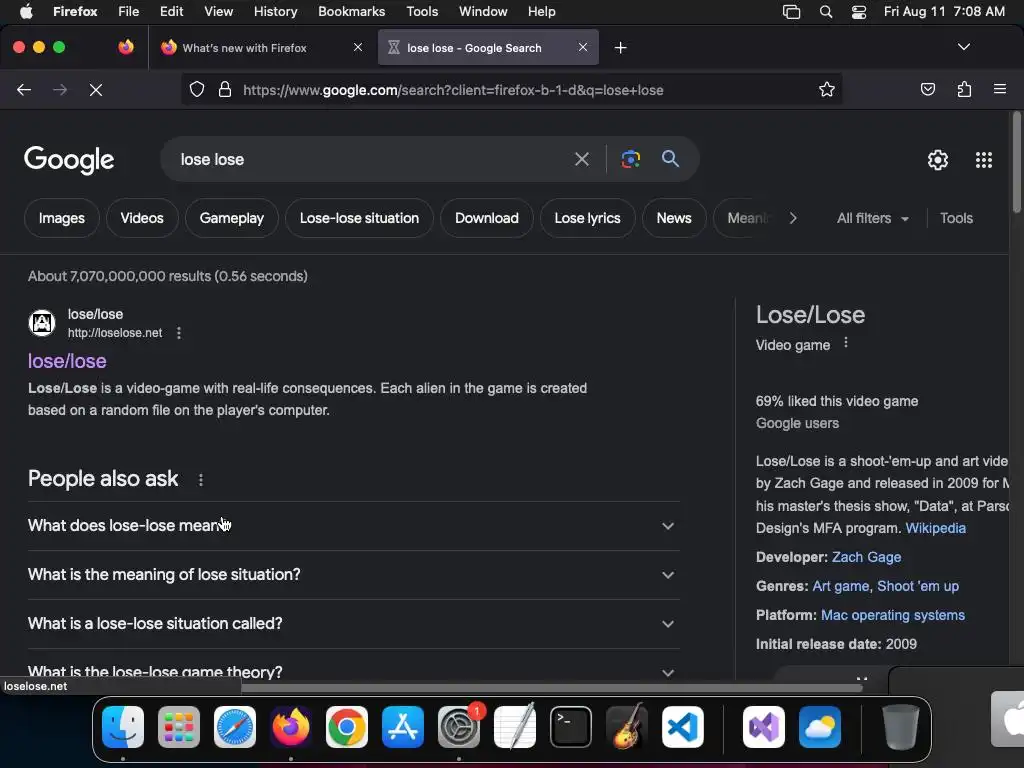Expand What does lose-lose mean question

coord(353,526)
